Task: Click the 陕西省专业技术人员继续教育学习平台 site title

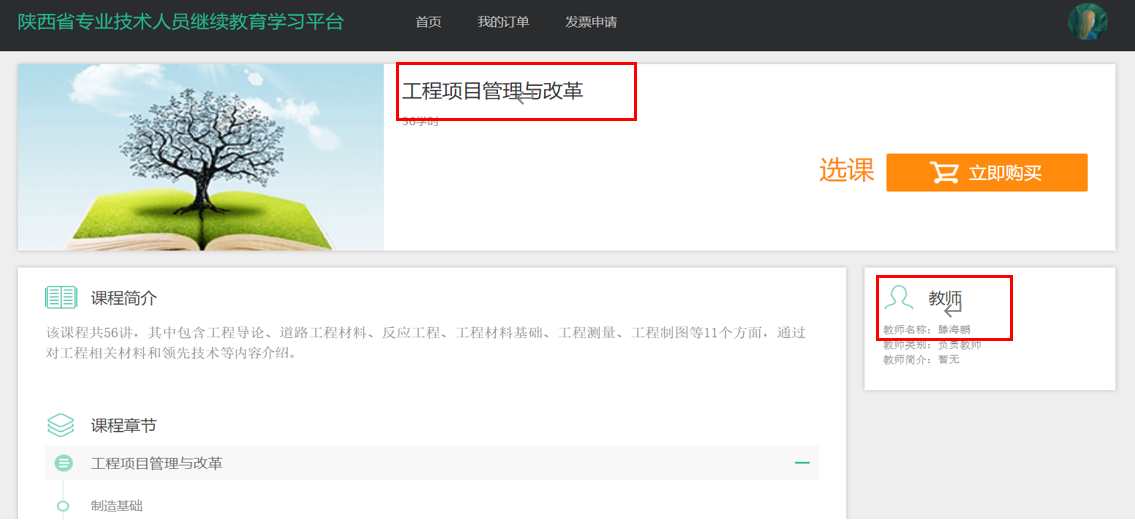Action: click(181, 22)
